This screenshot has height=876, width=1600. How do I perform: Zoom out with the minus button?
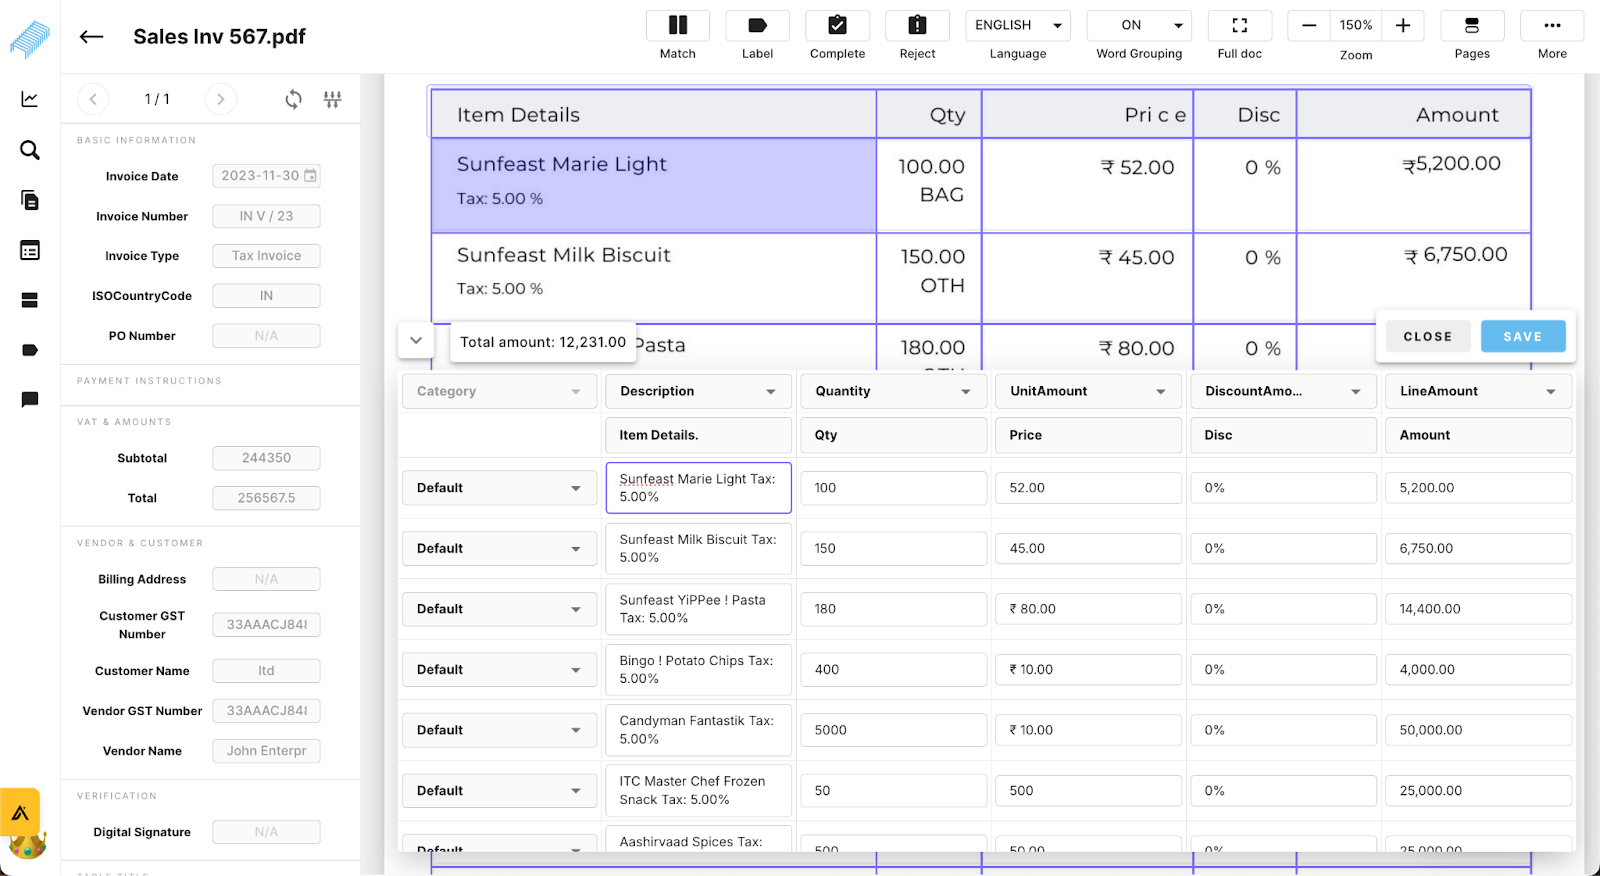coord(1309,26)
